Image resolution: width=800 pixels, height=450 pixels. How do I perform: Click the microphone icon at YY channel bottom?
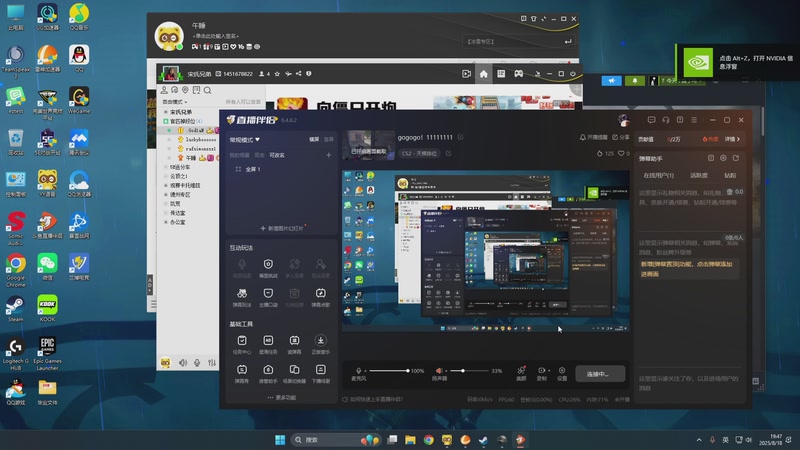pyautogui.click(x=197, y=363)
